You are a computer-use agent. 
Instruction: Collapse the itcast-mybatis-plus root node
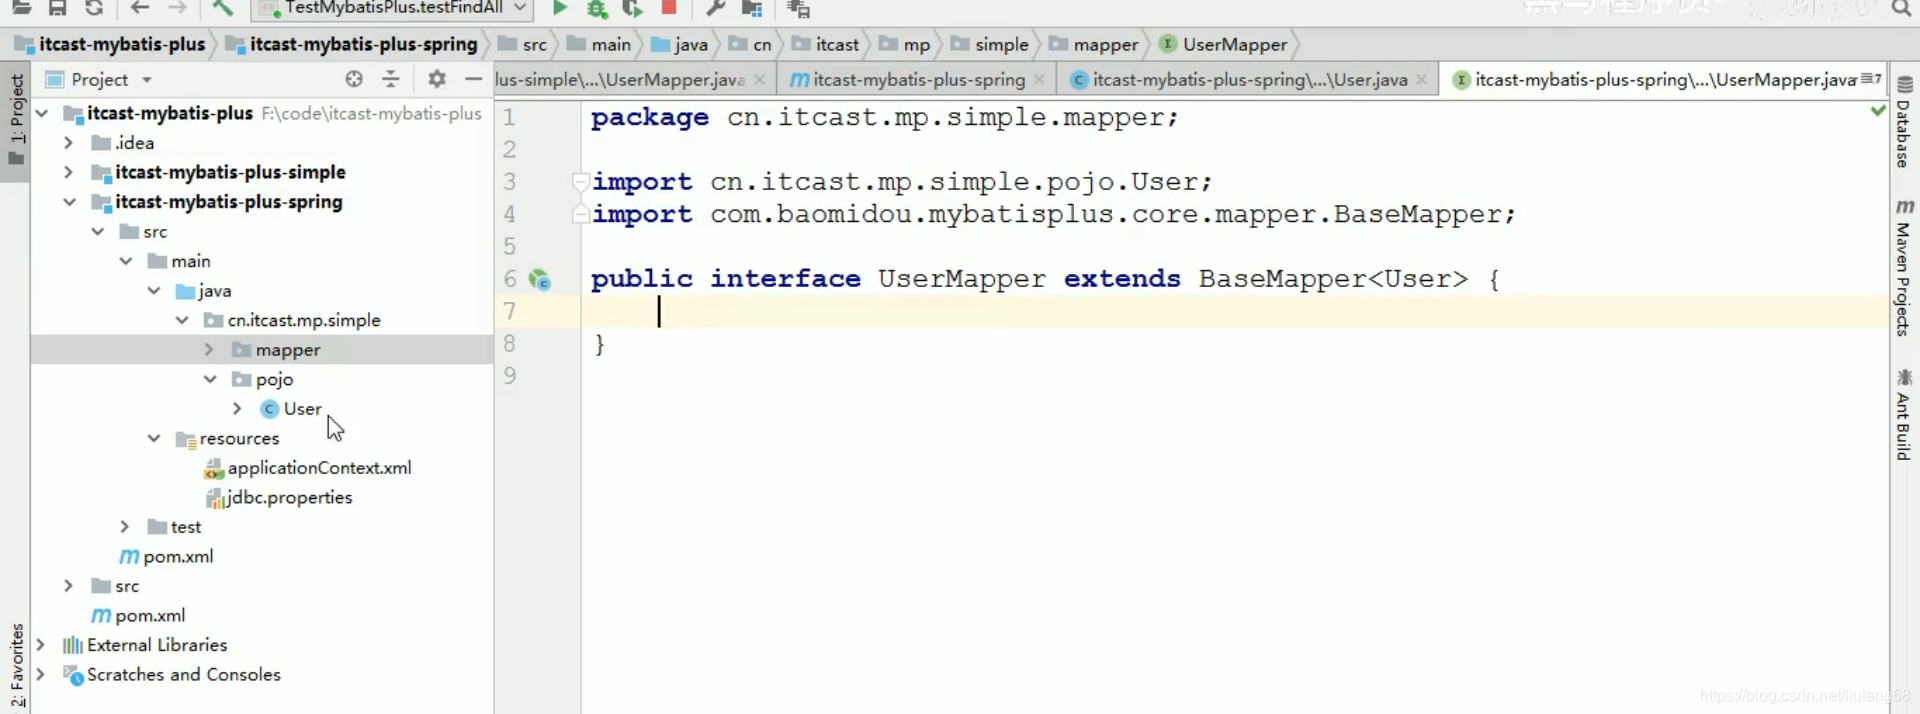pyautogui.click(x=42, y=113)
